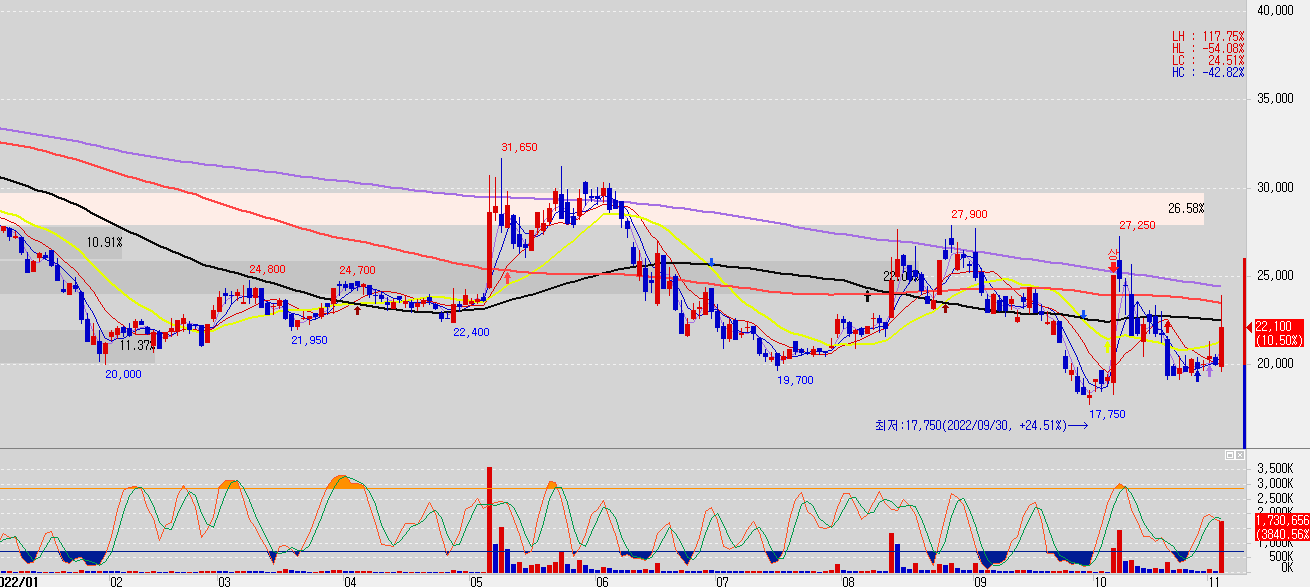Click the 02 month label on the time axis
The height and width of the screenshot is (587, 1310).
[116, 580]
